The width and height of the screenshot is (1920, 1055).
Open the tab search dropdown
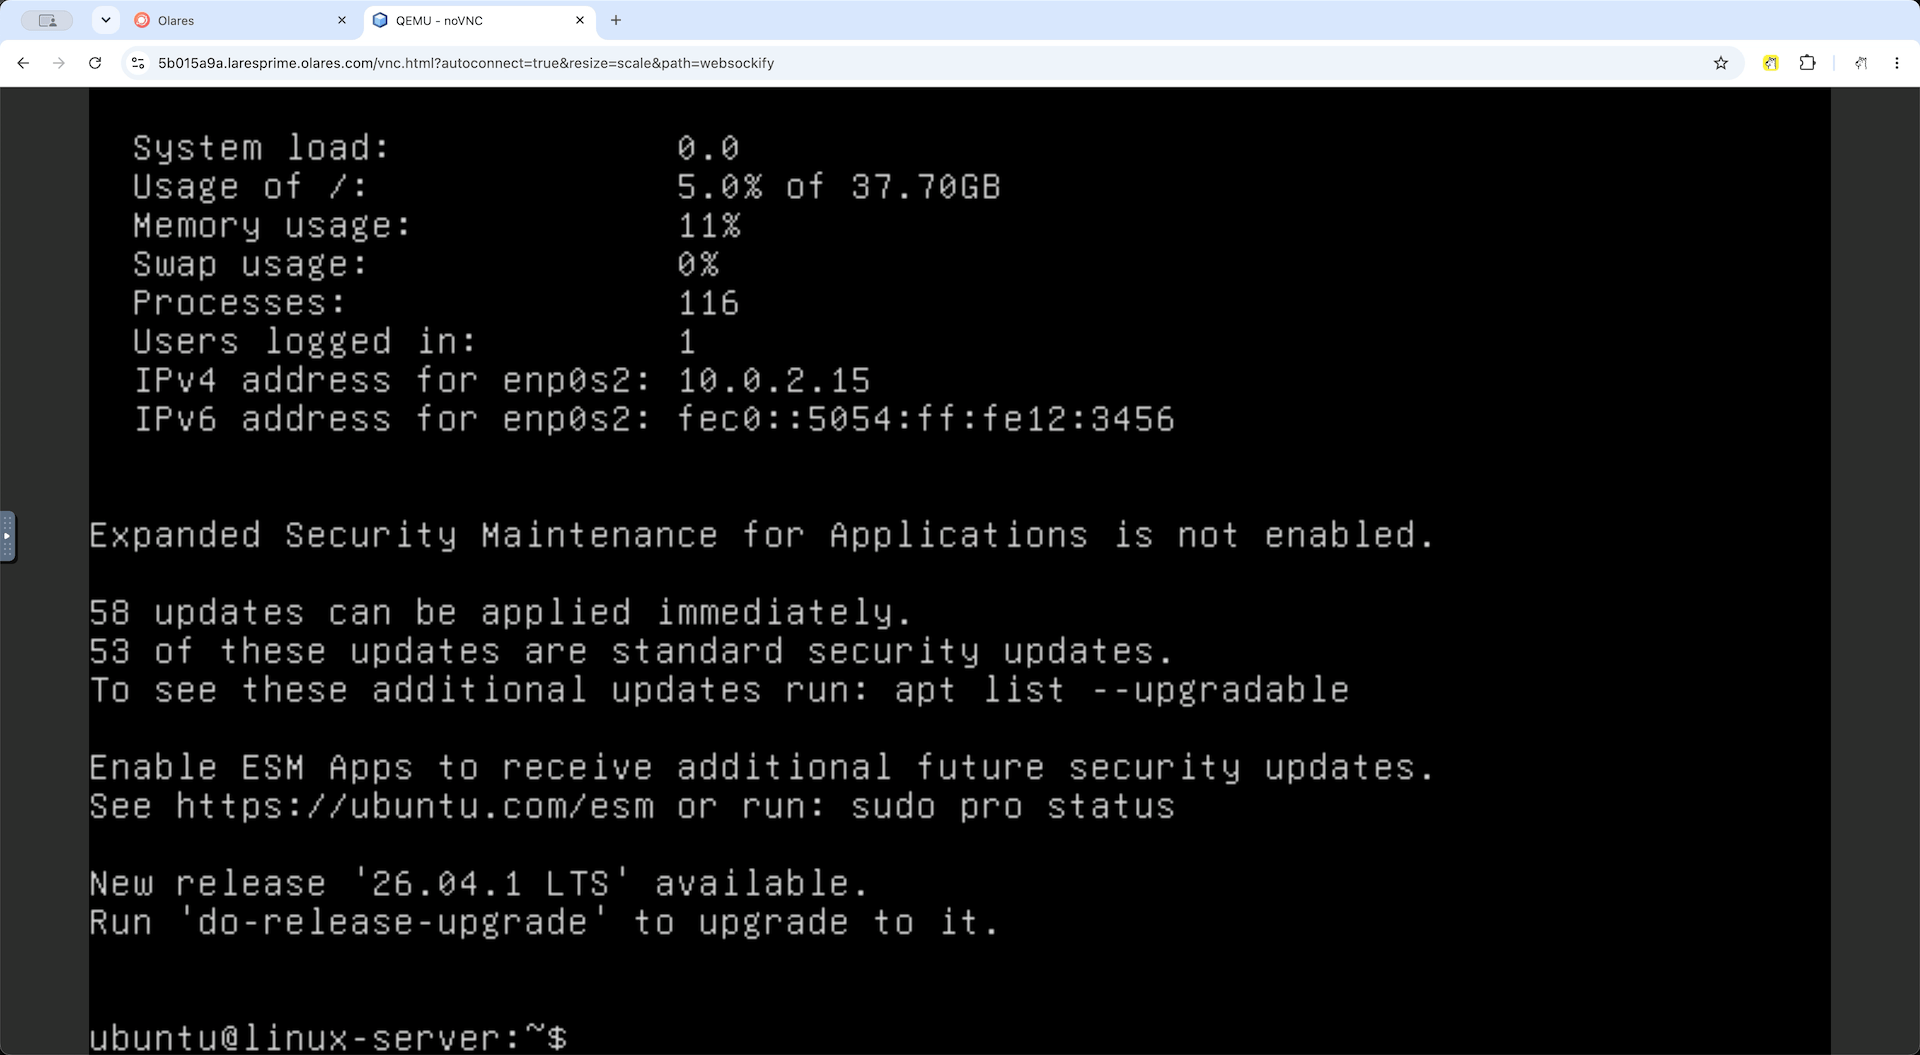tap(105, 20)
